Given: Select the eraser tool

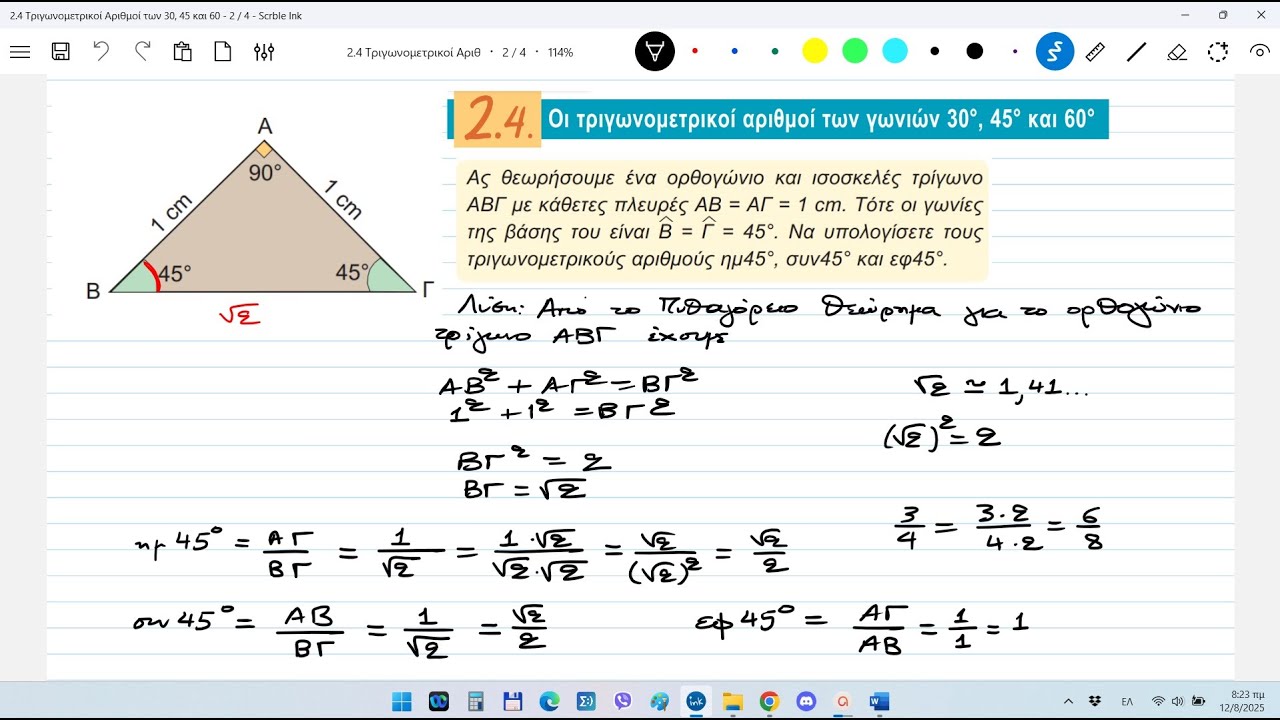Looking at the screenshot, I should coord(1177,52).
